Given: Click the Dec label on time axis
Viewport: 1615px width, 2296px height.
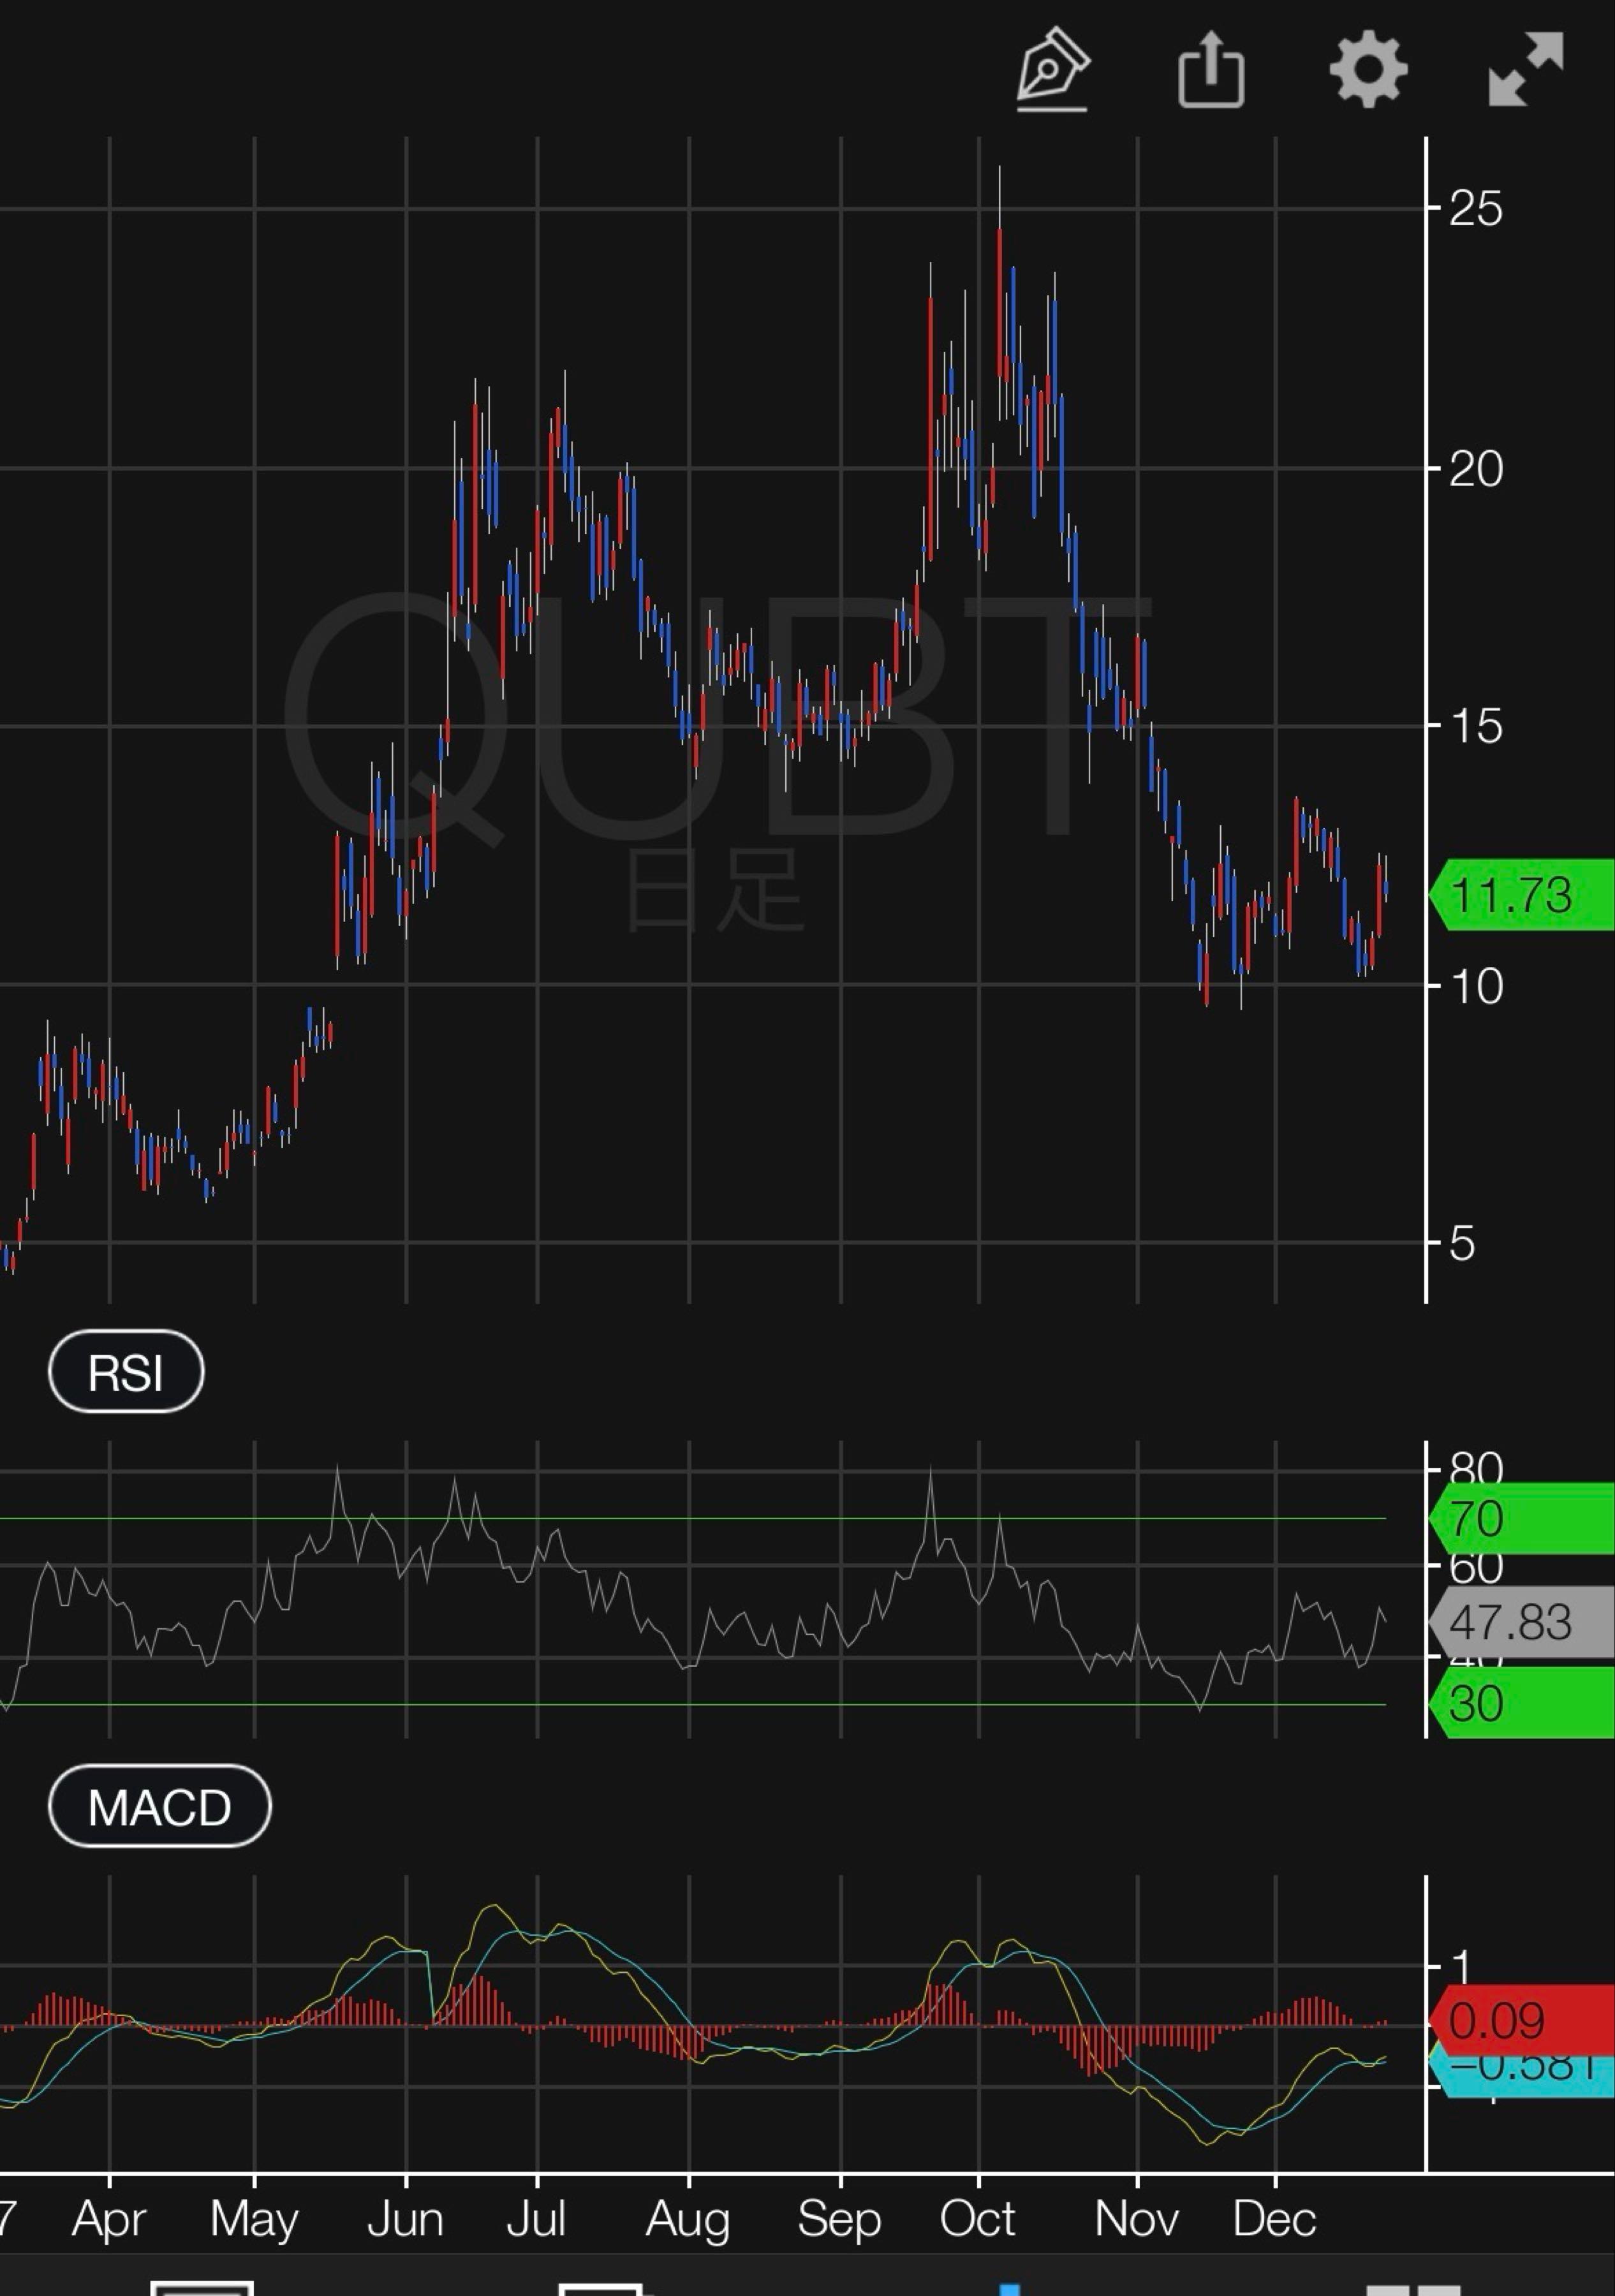Looking at the screenshot, I should 1274,2219.
